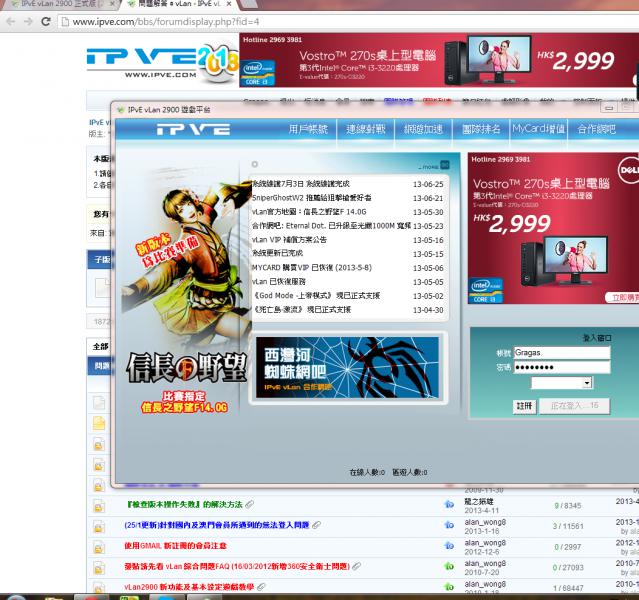The width and height of the screenshot is (639, 600).
Task: Click green 'to' icon in 綜合問題FAQ row
Action: point(449,566)
